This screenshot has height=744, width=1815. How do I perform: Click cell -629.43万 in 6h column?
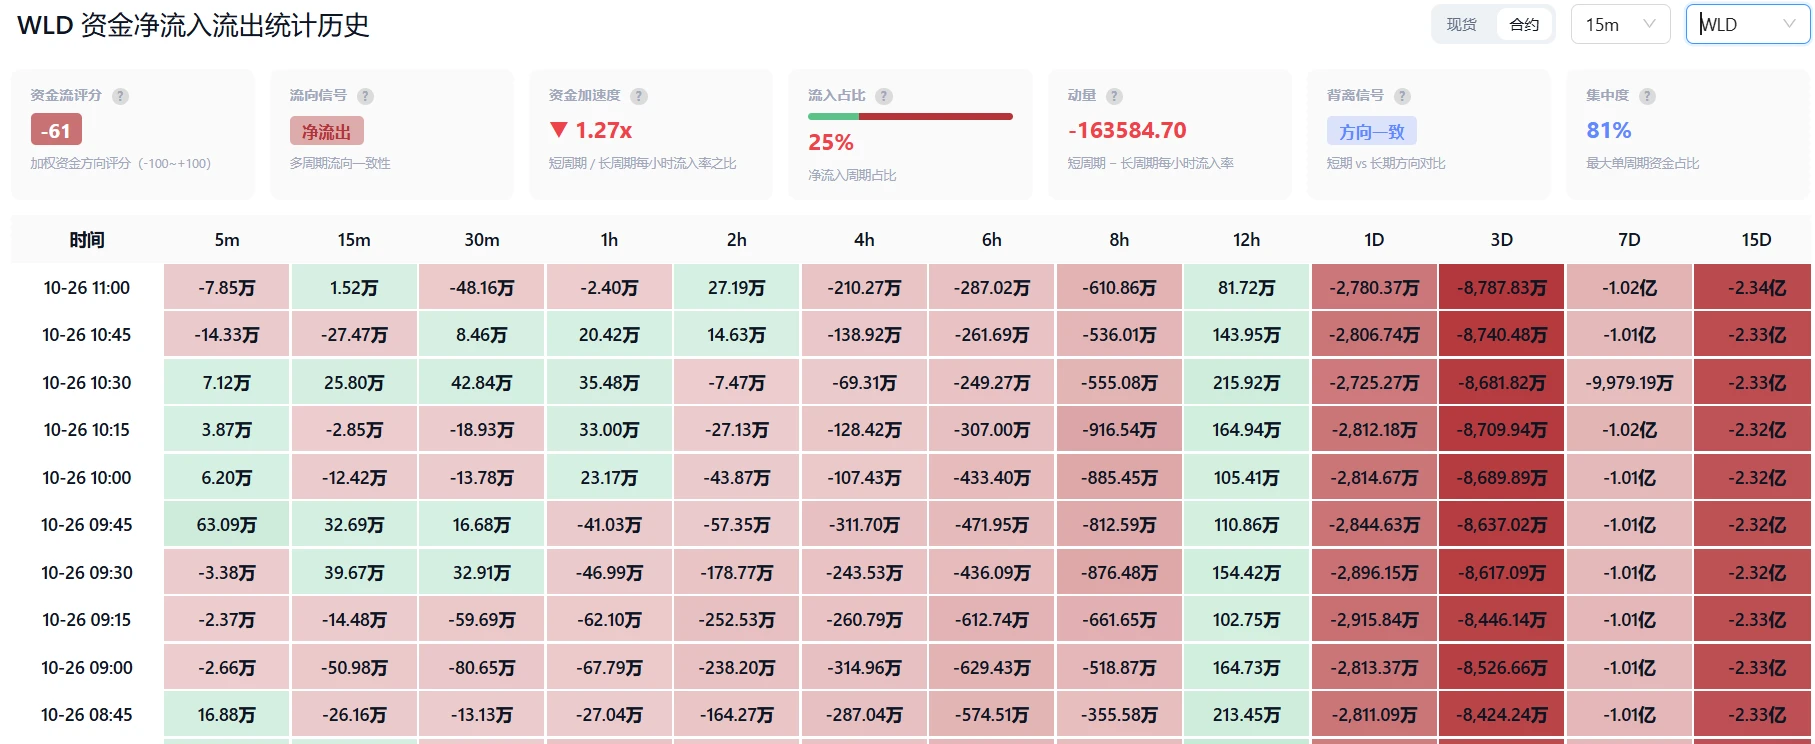[991, 668]
